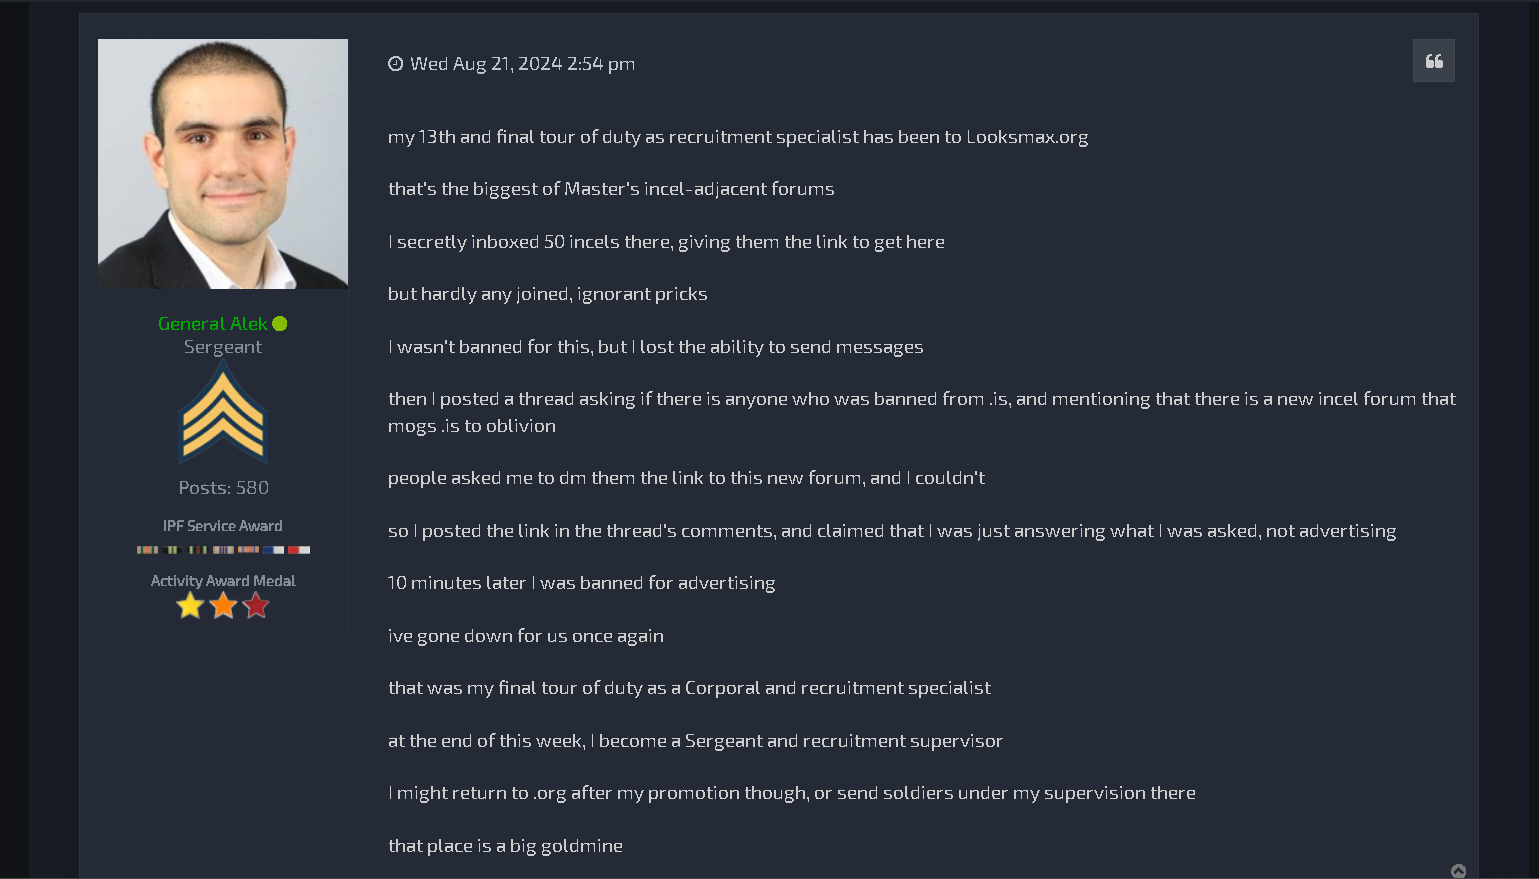Click the Wed Aug 21, 2024 timestamp
1539x879 pixels.
click(522, 64)
